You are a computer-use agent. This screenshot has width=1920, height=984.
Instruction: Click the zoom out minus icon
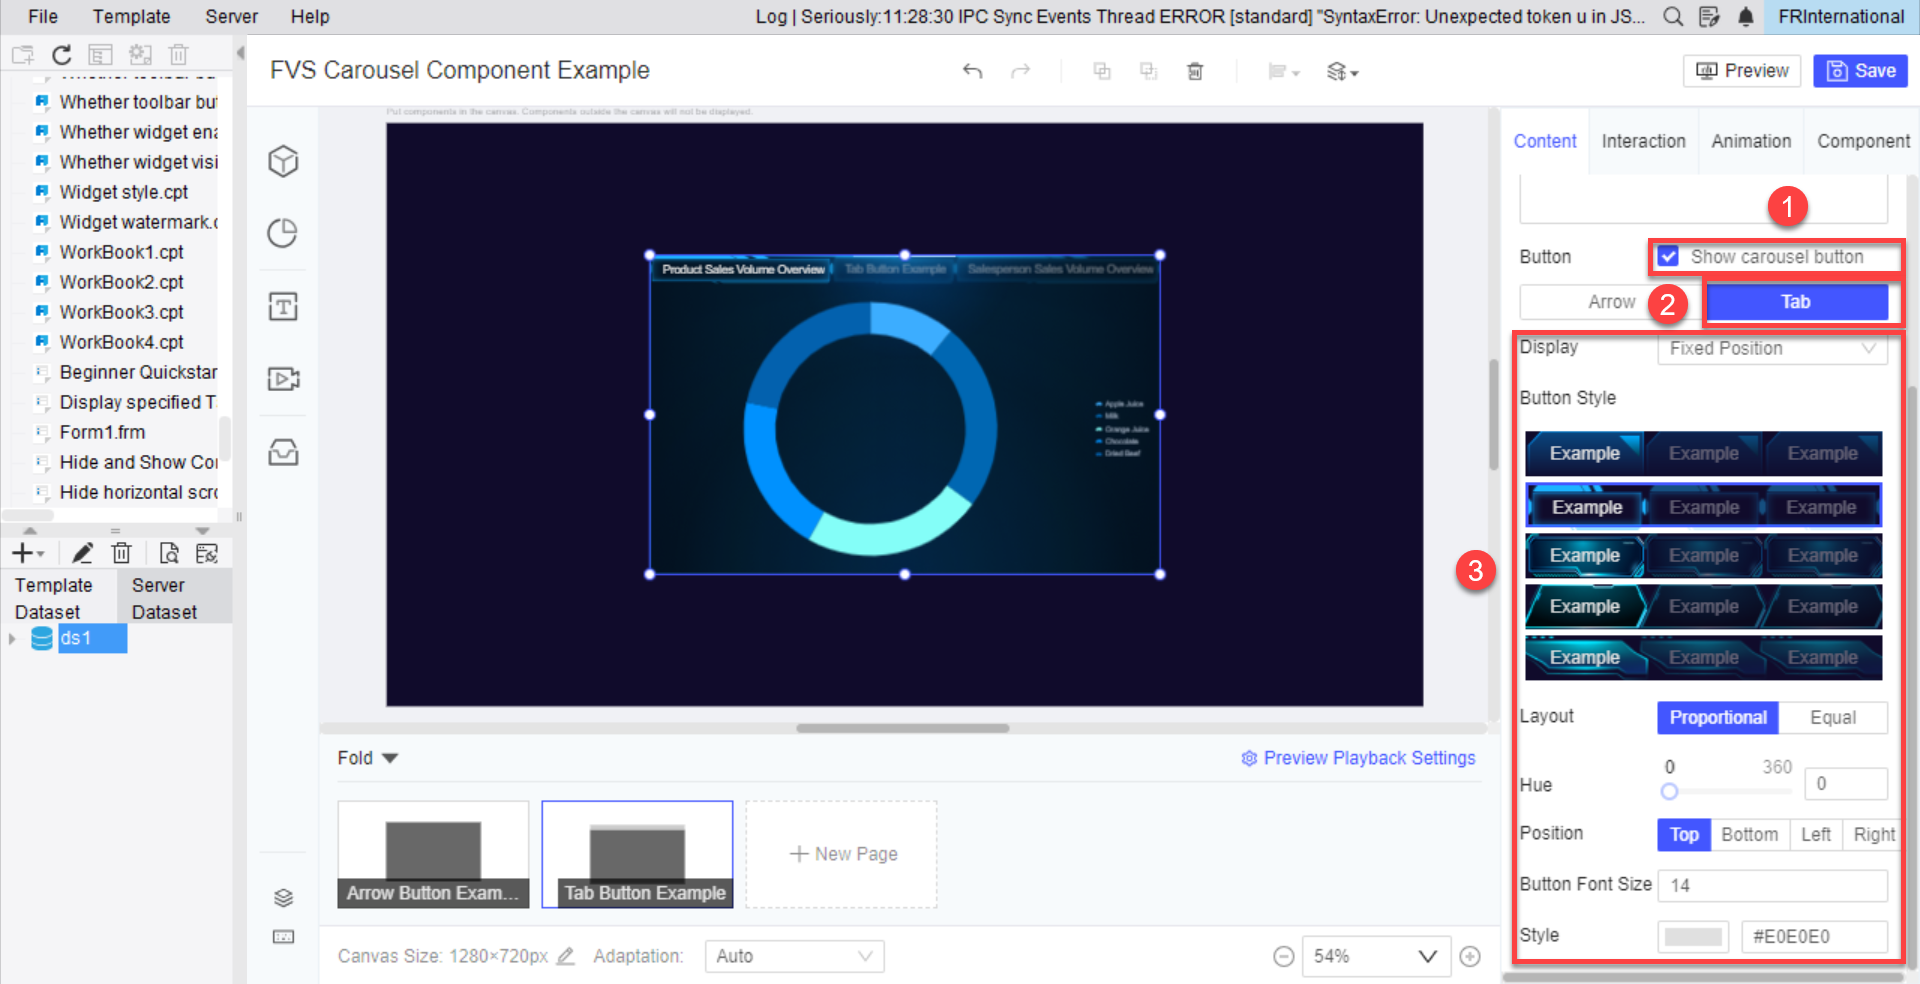pyautogui.click(x=1284, y=957)
